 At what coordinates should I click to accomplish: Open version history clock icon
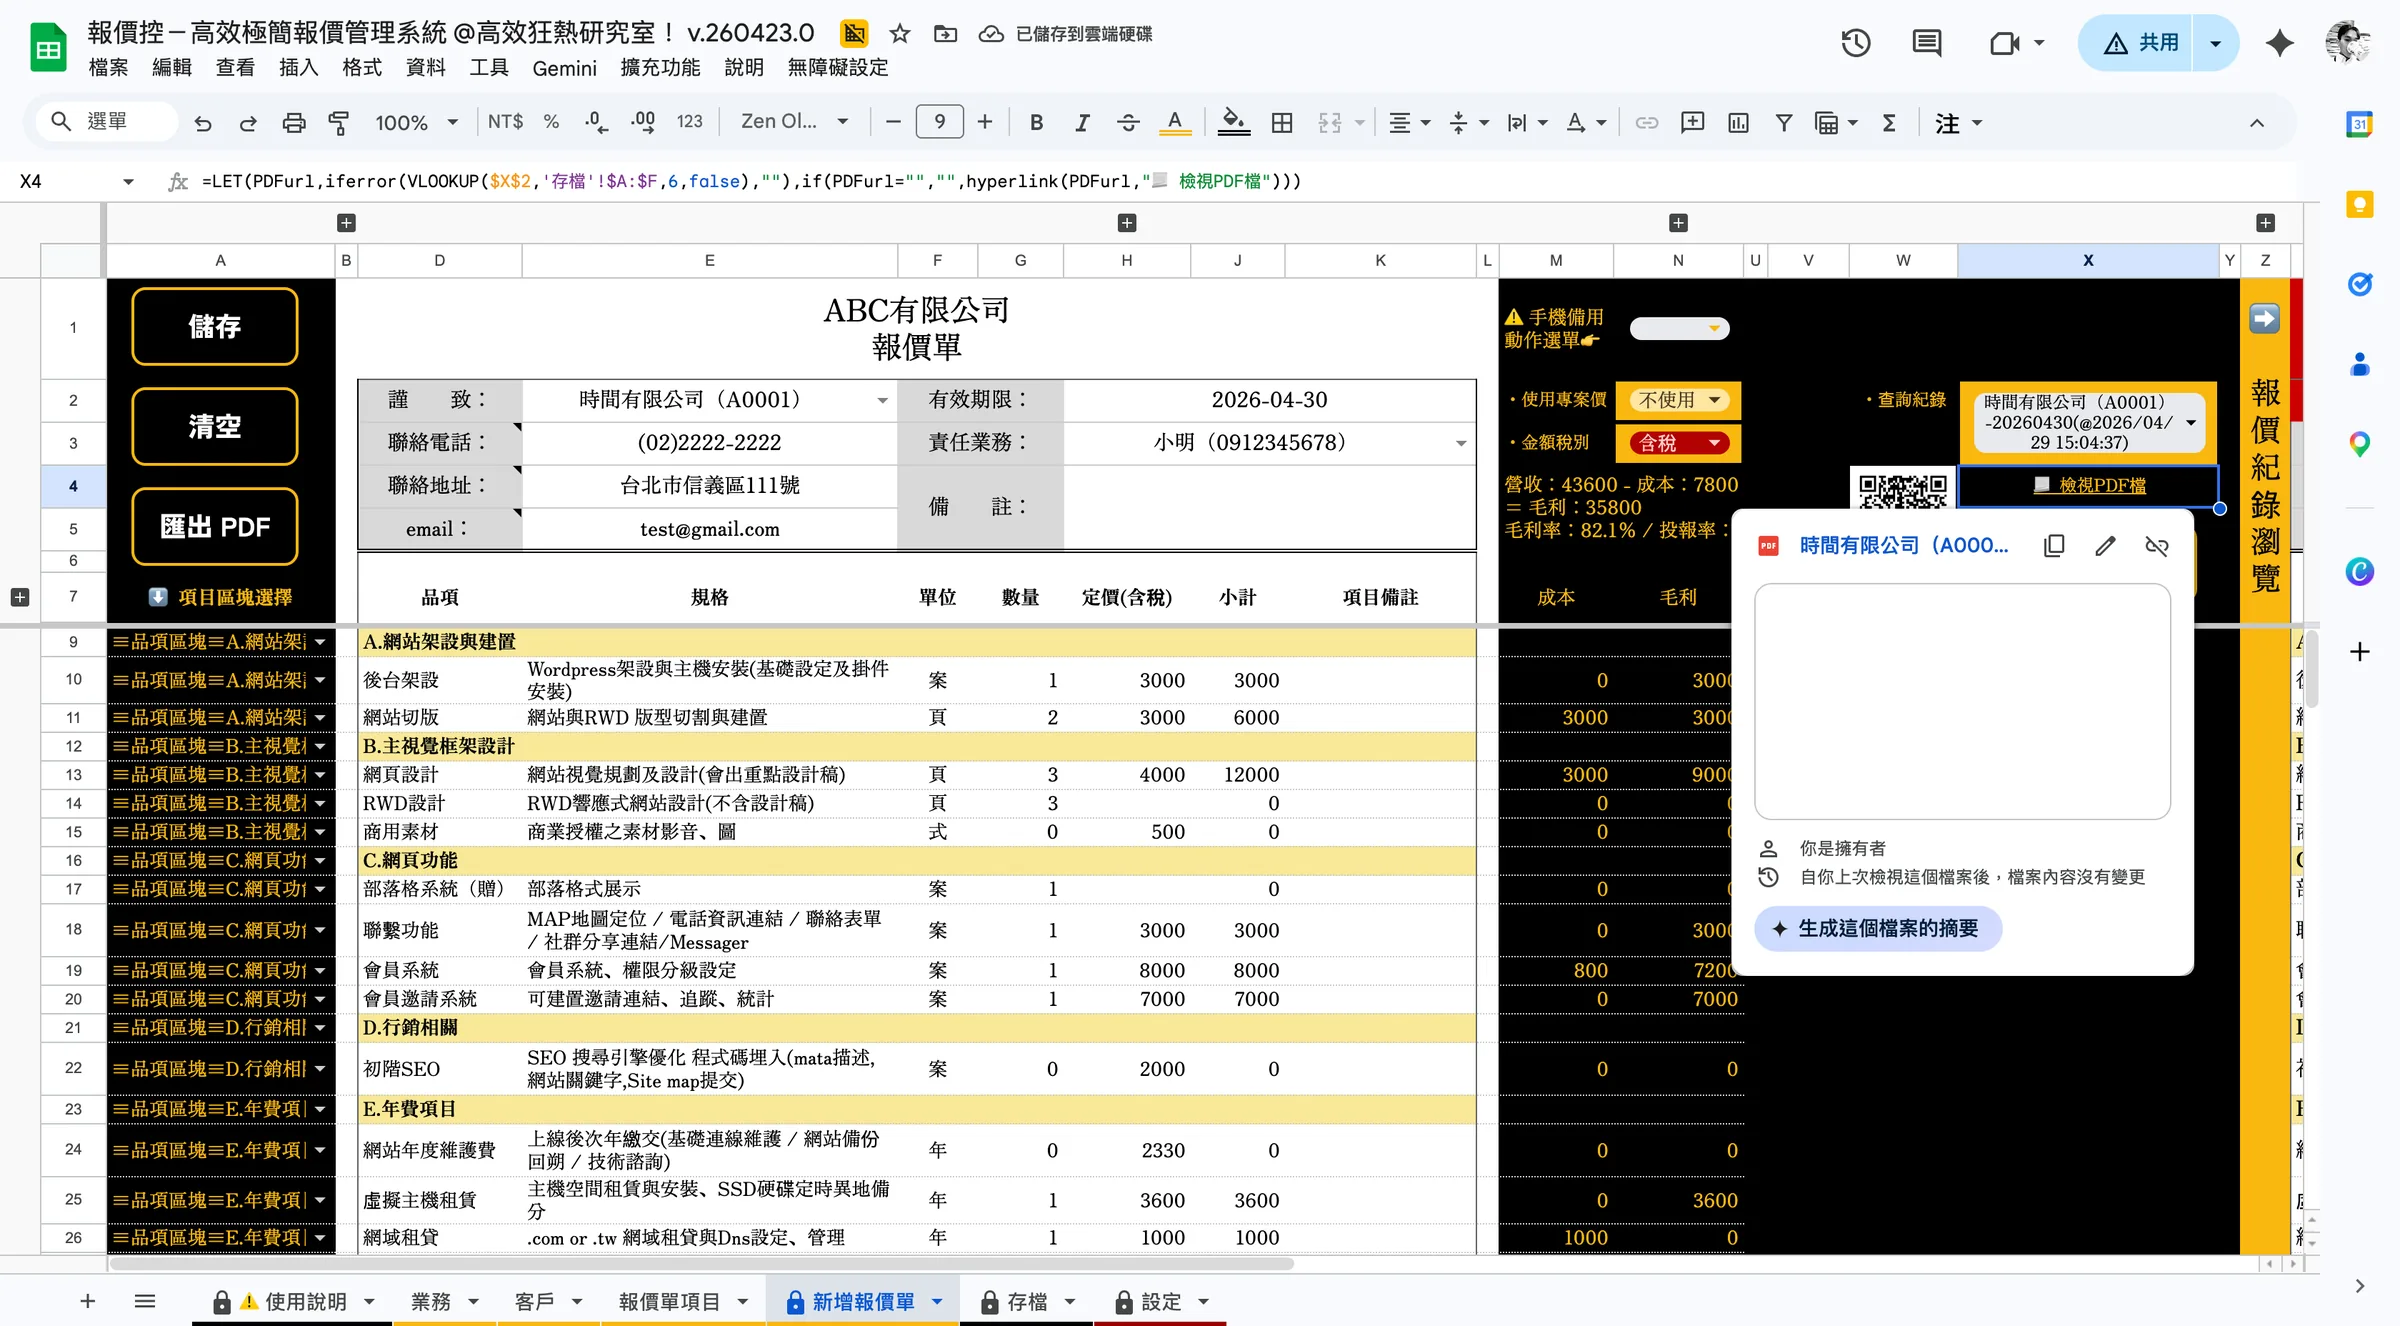pos(1856,43)
